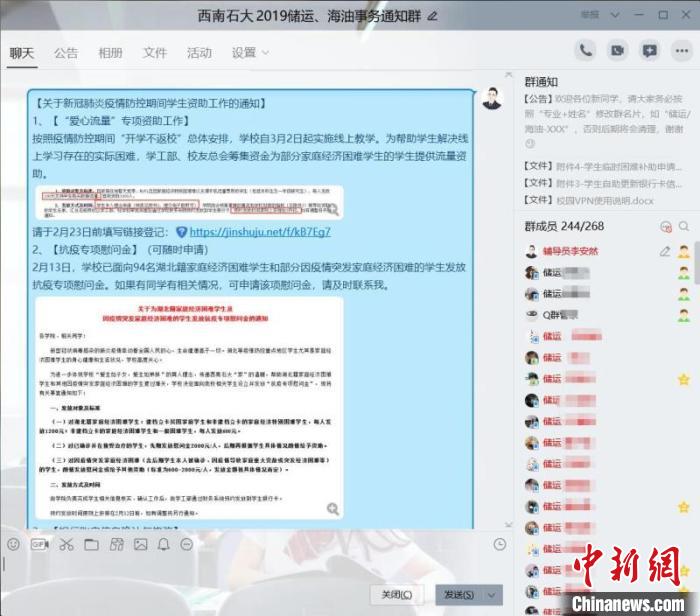
Task: Search group members with magnifier icon
Action: (684, 226)
